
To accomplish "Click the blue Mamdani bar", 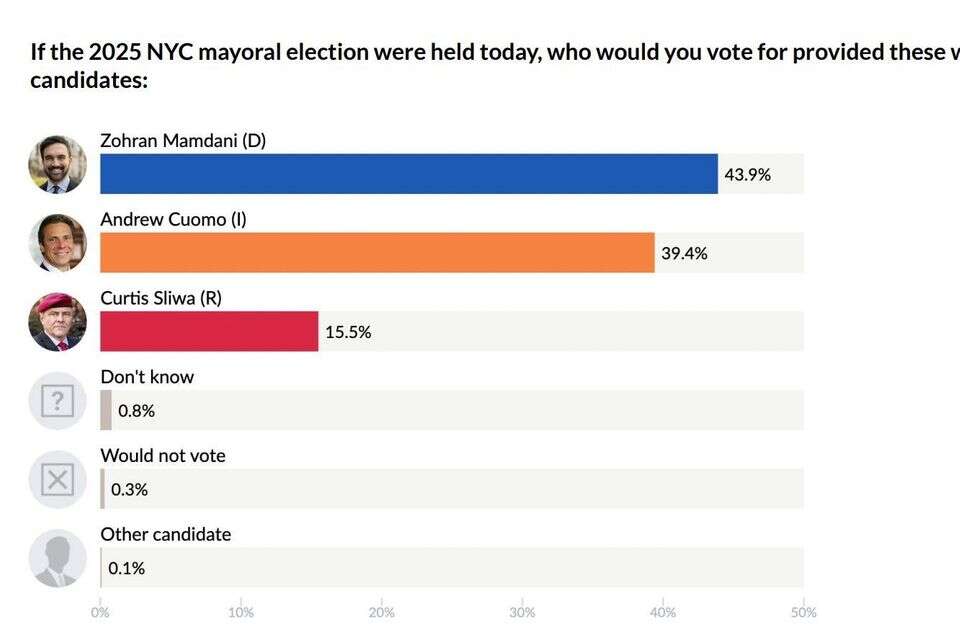I will [408, 174].
